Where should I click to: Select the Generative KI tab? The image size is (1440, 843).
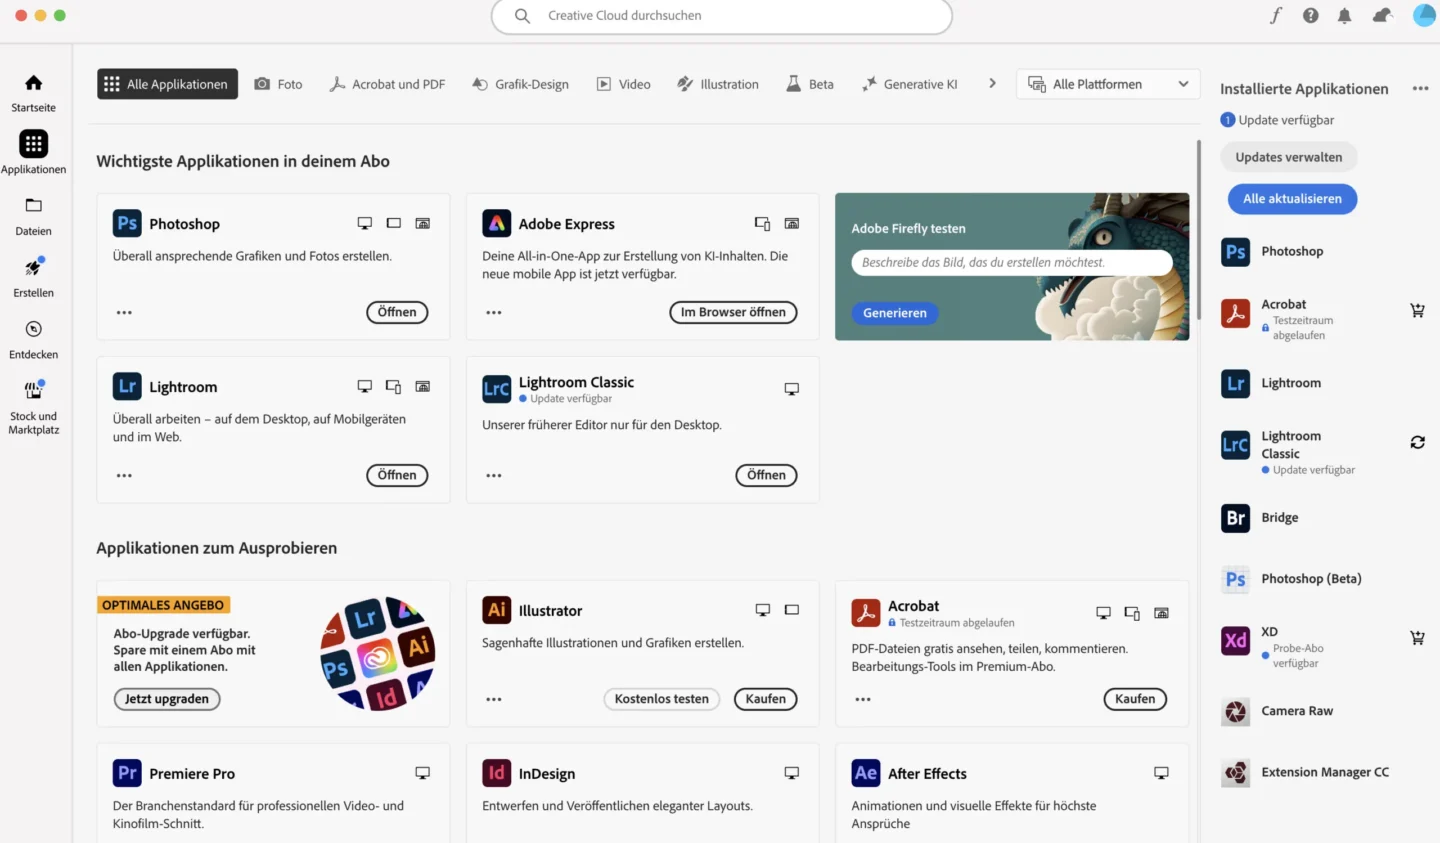point(909,84)
